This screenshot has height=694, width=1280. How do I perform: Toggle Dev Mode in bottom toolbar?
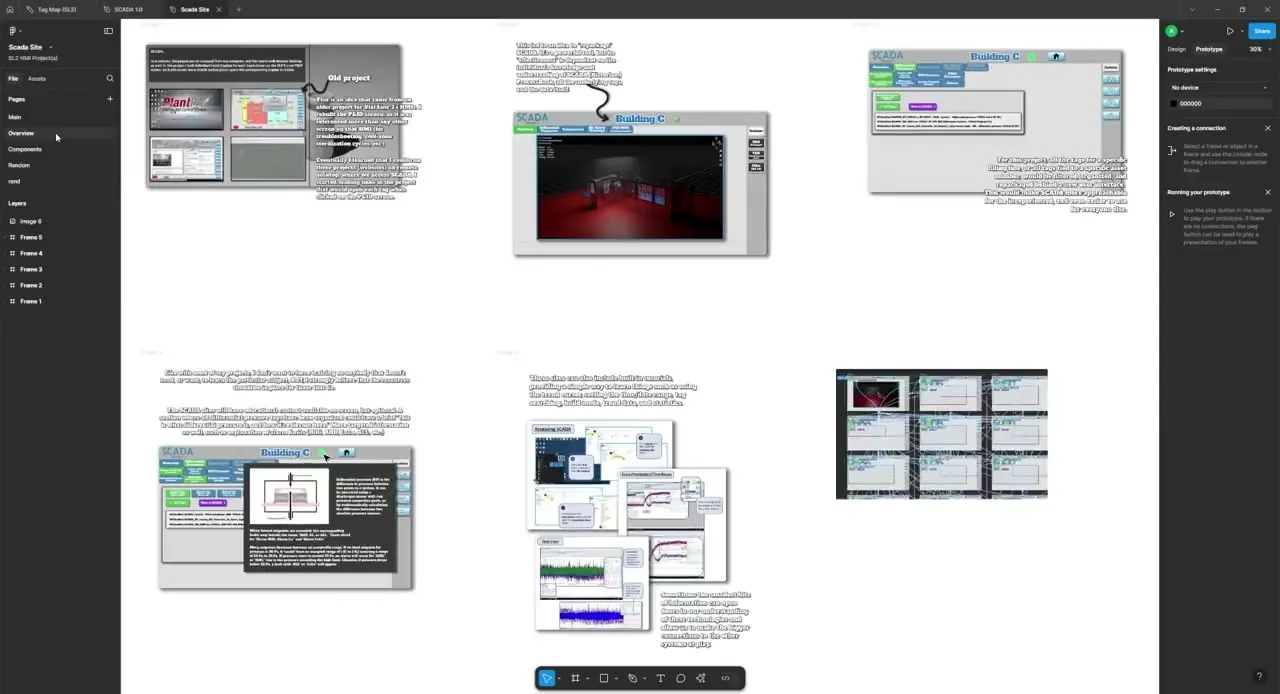coord(726,678)
